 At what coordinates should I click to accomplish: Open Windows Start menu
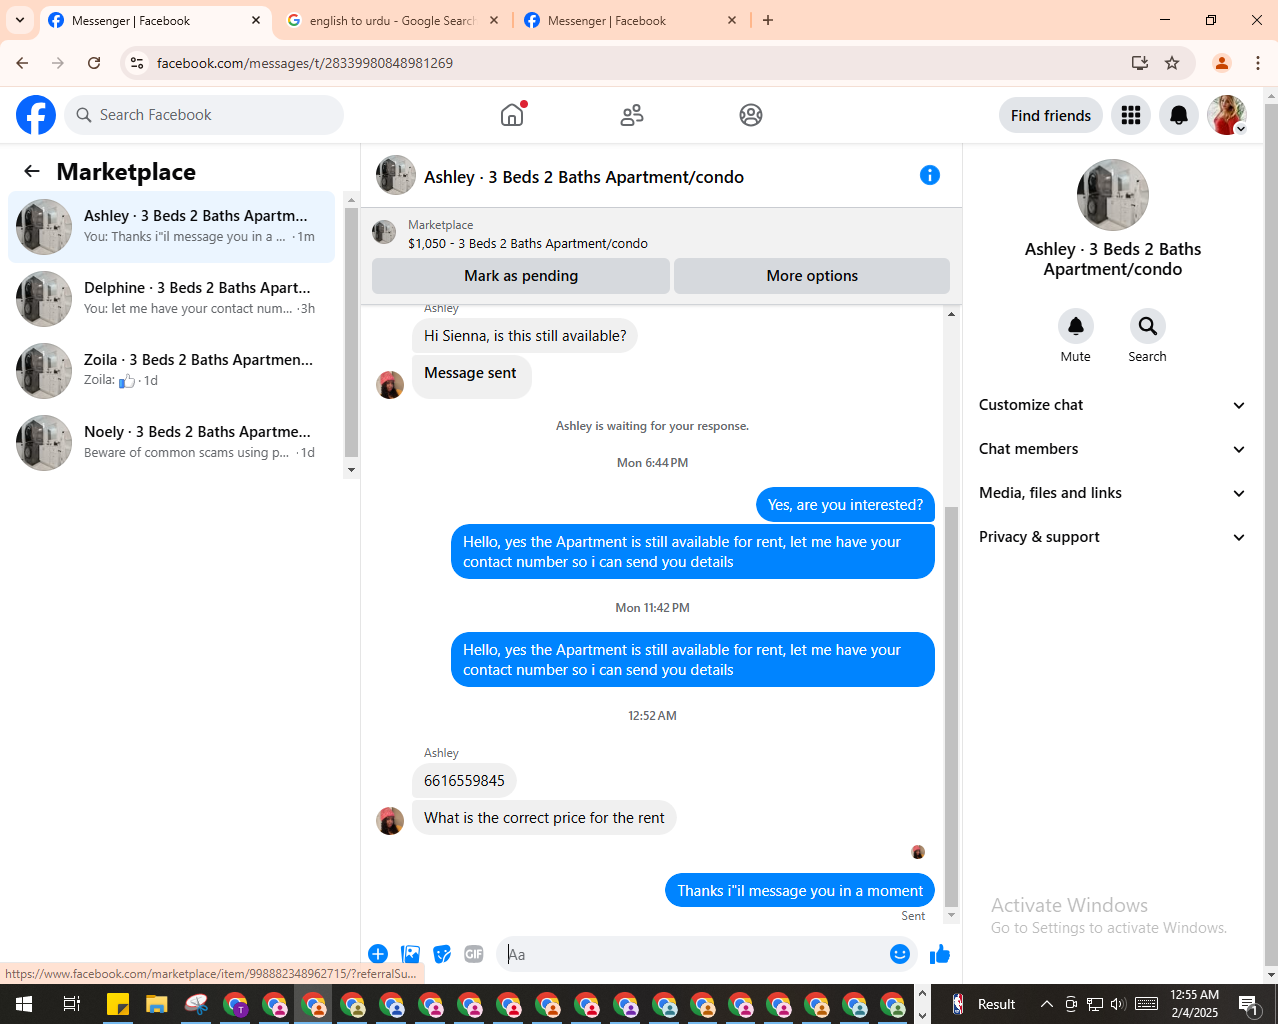point(24,1004)
